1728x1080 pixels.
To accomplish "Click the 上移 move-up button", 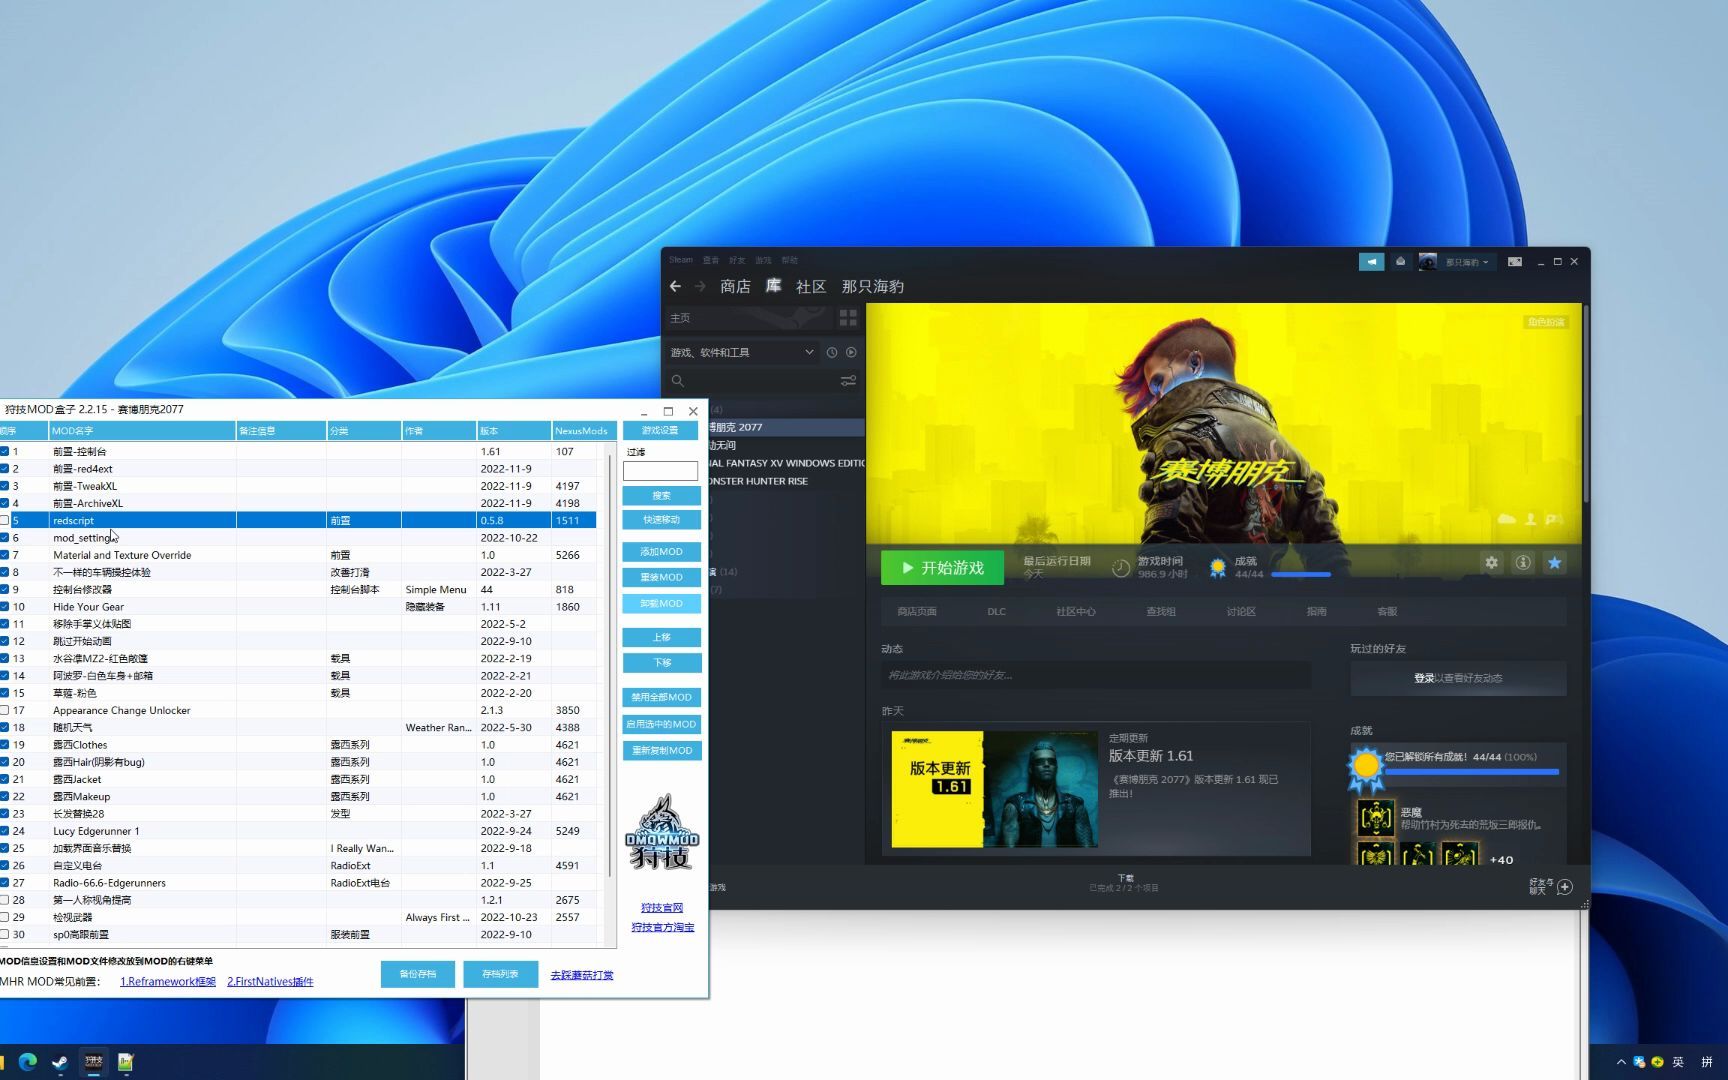I will pyautogui.click(x=661, y=637).
